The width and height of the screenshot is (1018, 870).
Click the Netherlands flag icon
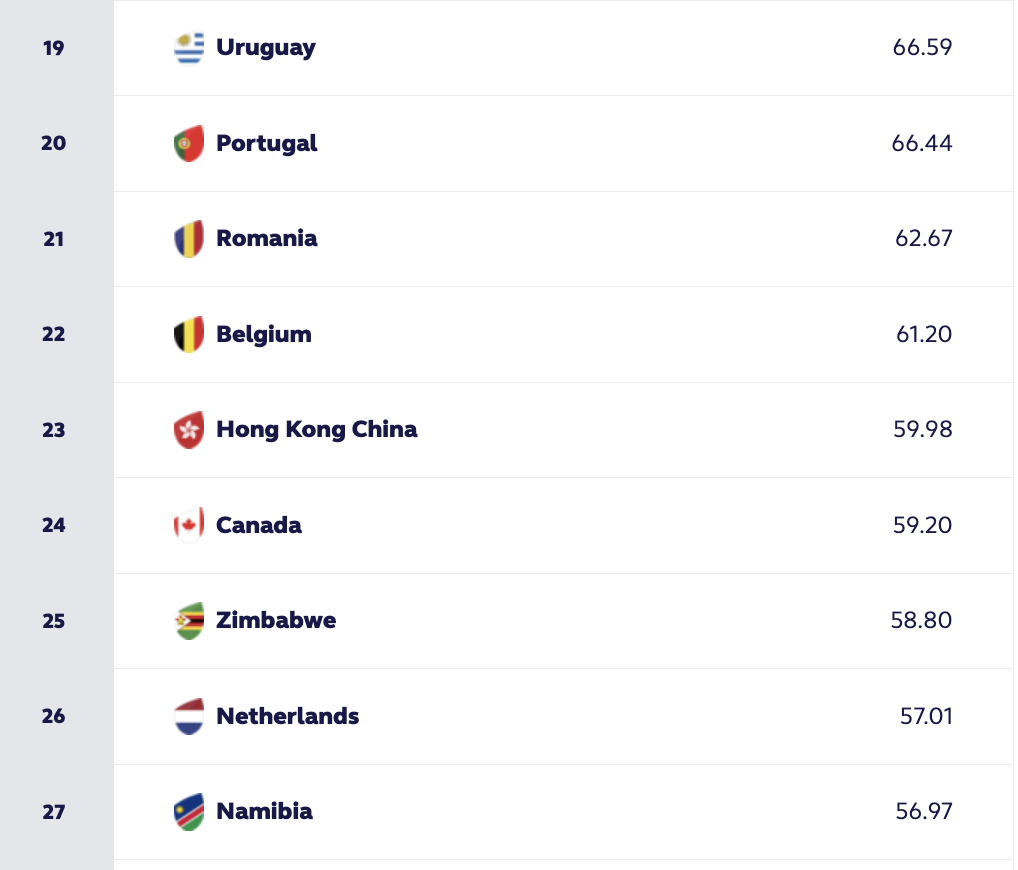(189, 716)
